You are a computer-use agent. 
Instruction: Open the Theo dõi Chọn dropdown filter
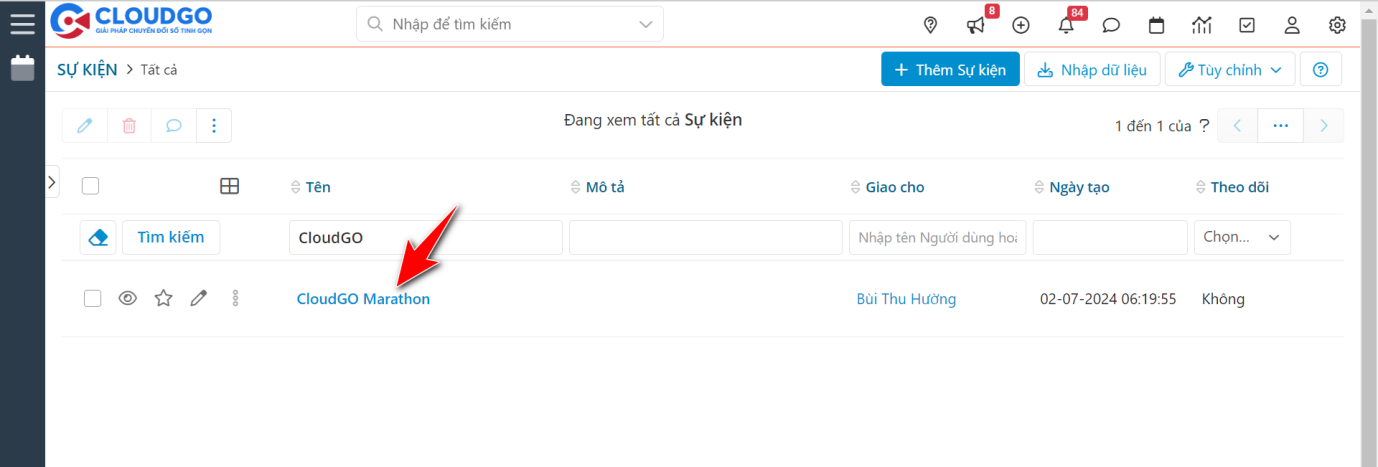click(1241, 237)
